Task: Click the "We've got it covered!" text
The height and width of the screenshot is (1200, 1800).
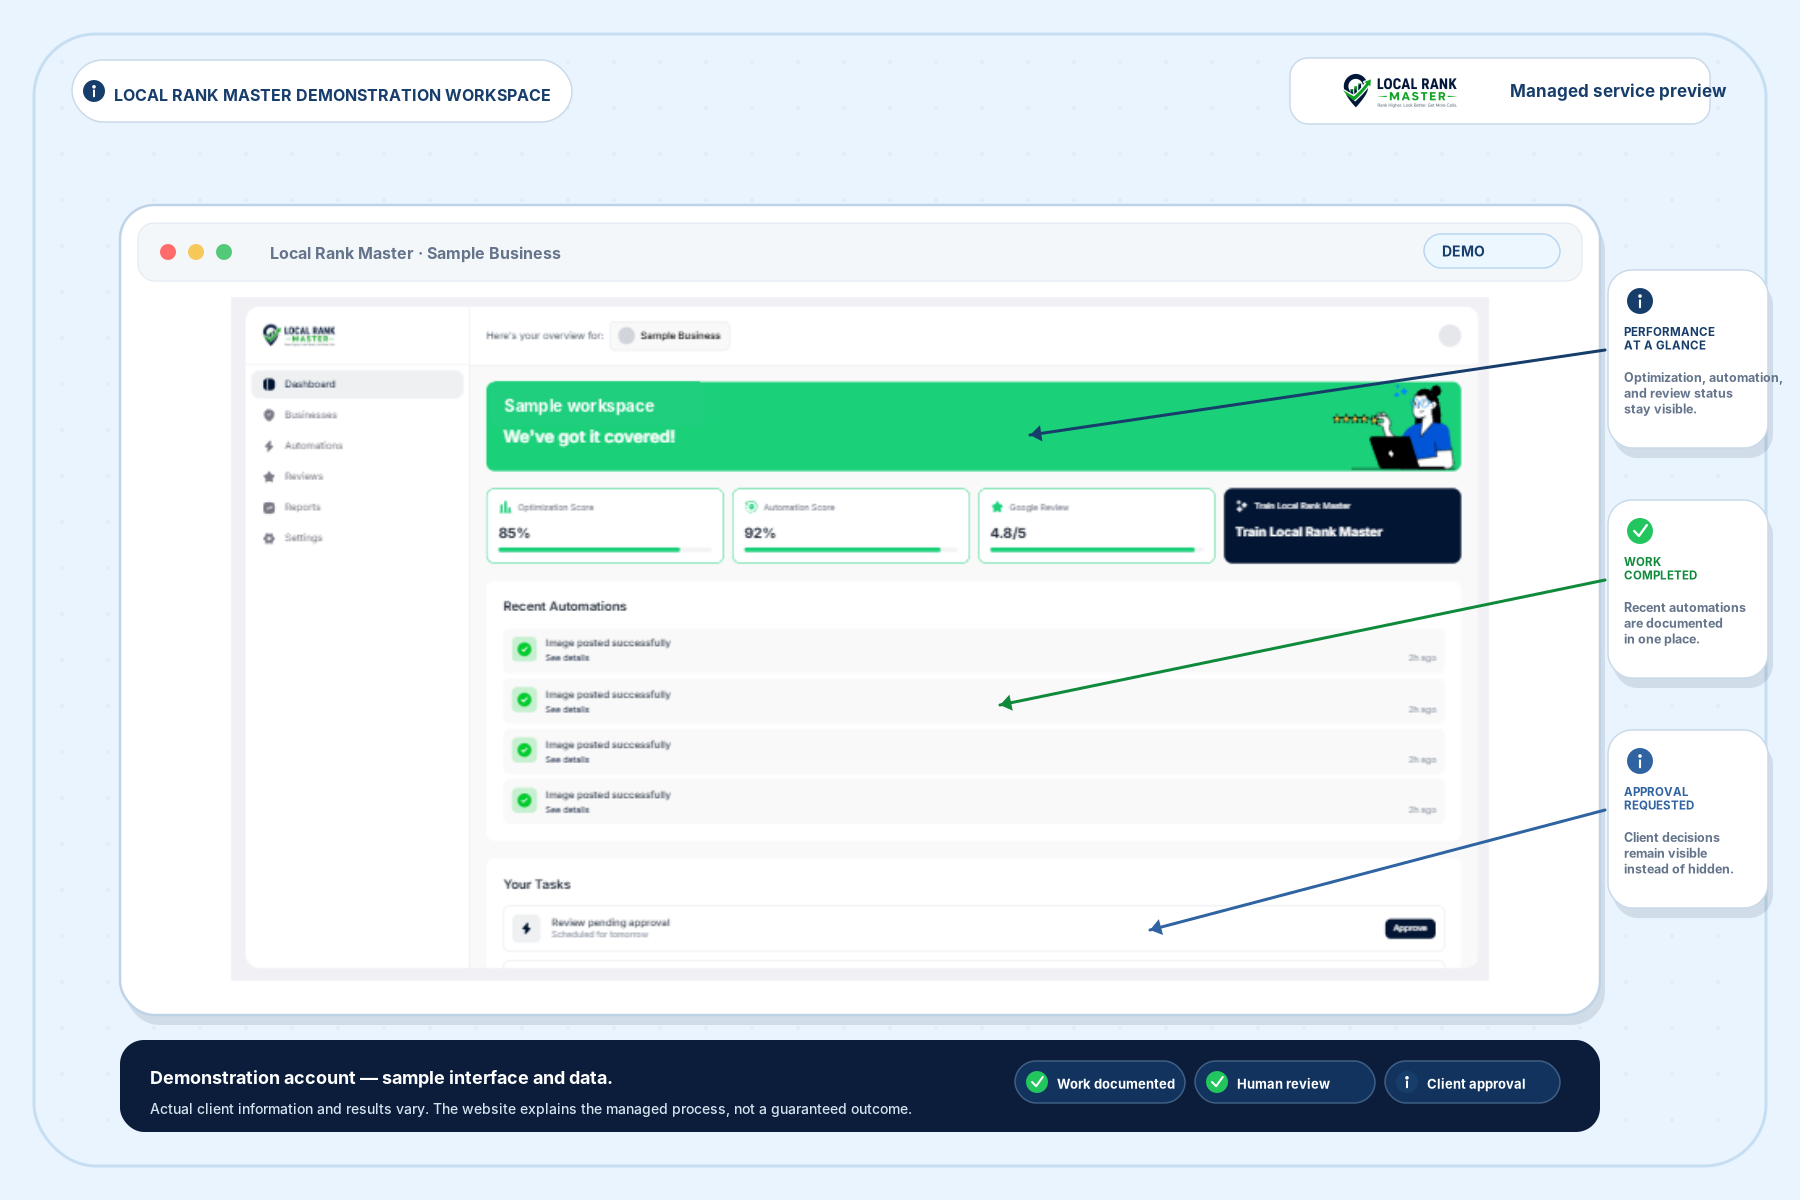Action: coord(589,437)
